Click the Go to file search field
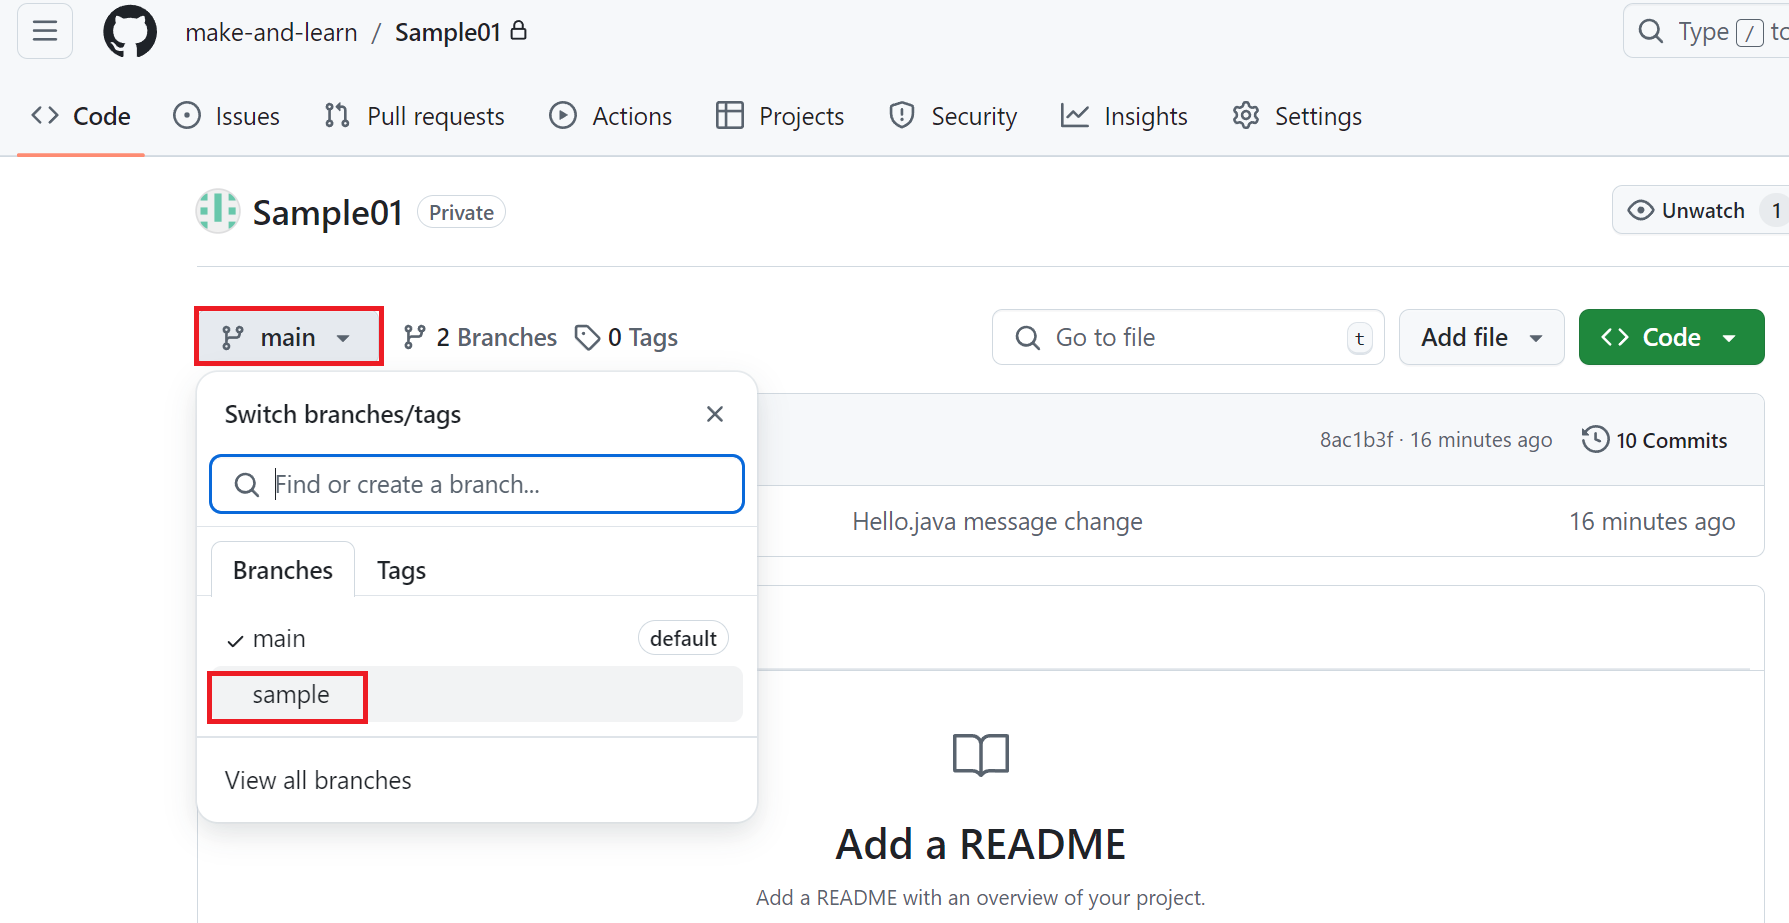The height and width of the screenshot is (923, 1789). (1188, 337)
